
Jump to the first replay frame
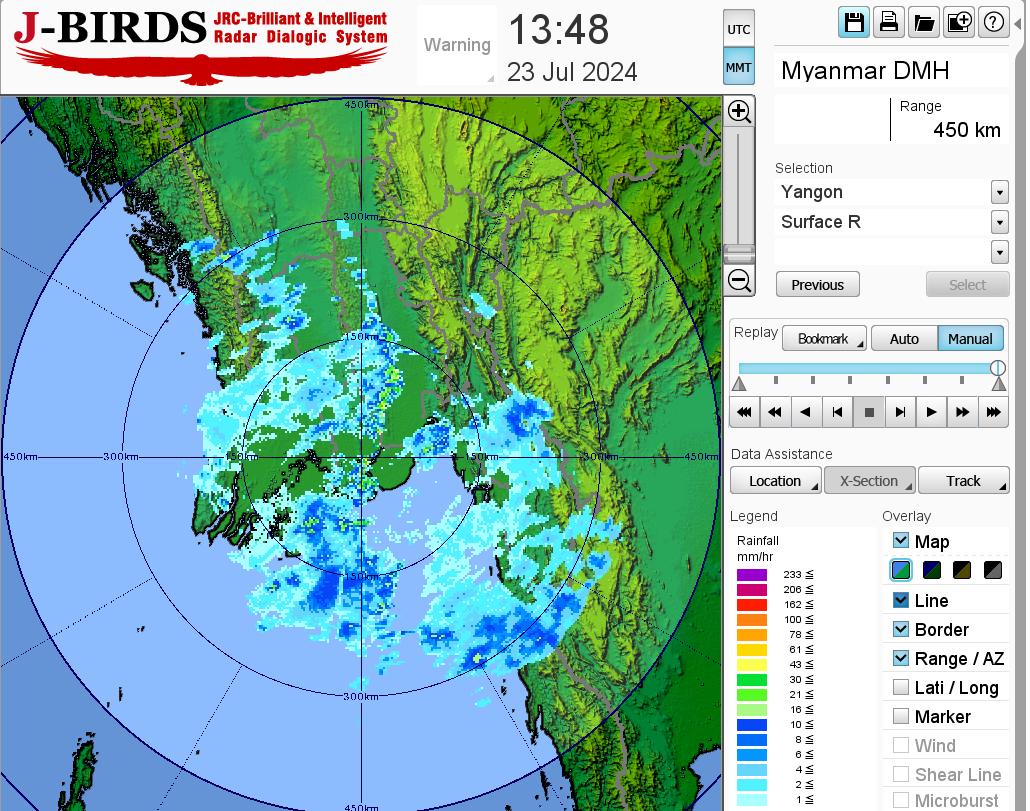click(744, 412)
